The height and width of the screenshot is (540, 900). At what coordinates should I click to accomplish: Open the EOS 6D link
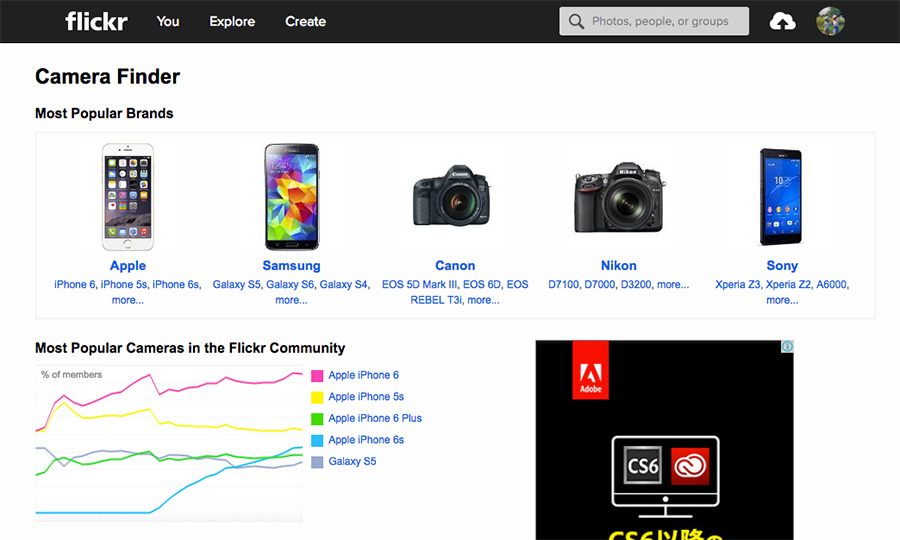[x=482, y=285]
